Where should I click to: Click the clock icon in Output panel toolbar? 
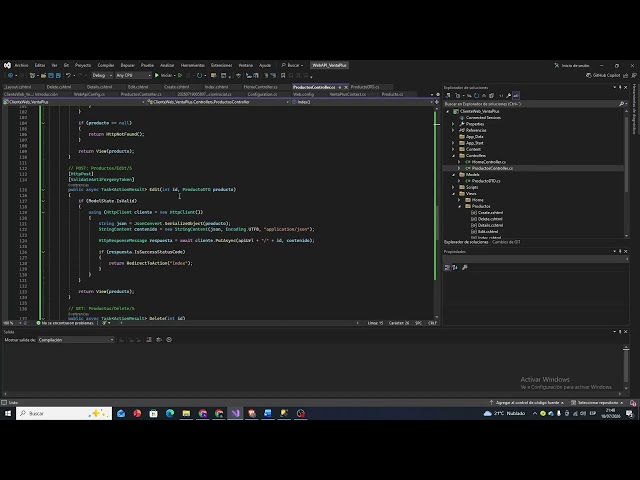pyautogui.click(x=169, y=340)
